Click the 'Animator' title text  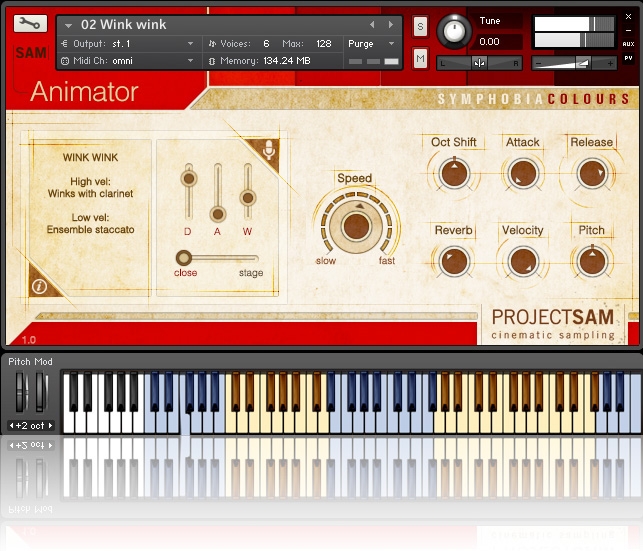pyautogui.click(x=84, y=91)
